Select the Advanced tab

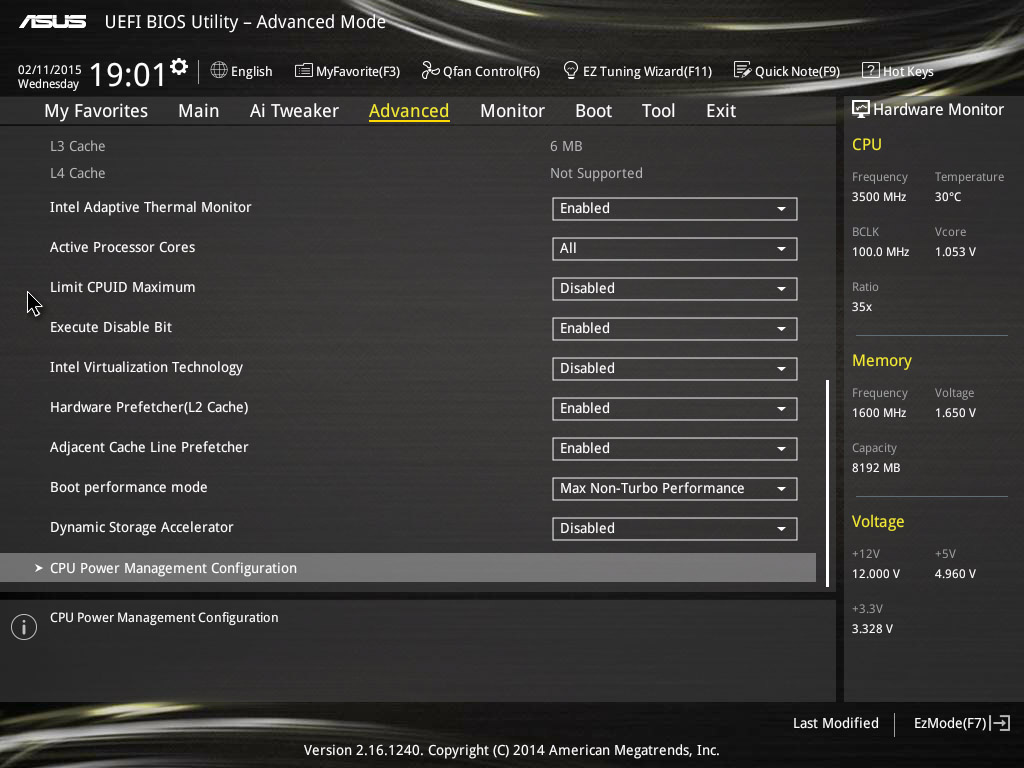tap(409, 111)
